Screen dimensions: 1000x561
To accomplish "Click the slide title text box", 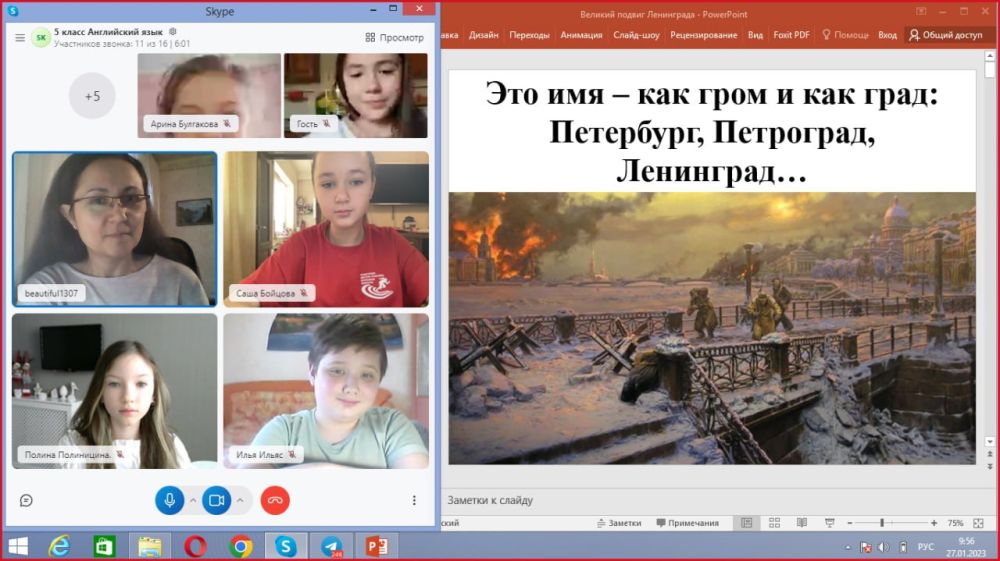I will pos(712,131).
